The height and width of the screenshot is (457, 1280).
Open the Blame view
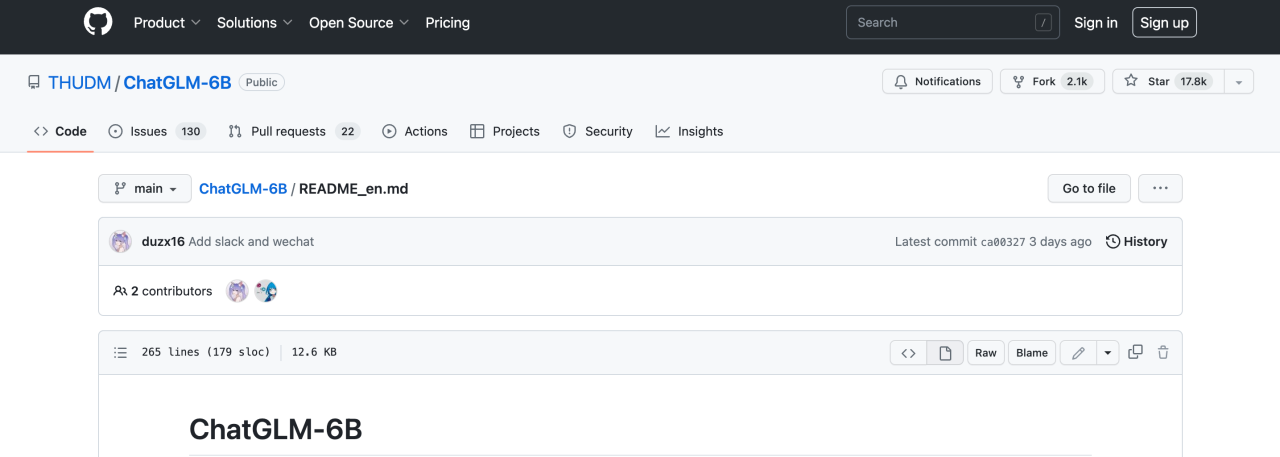click(x=1032, y=353)
